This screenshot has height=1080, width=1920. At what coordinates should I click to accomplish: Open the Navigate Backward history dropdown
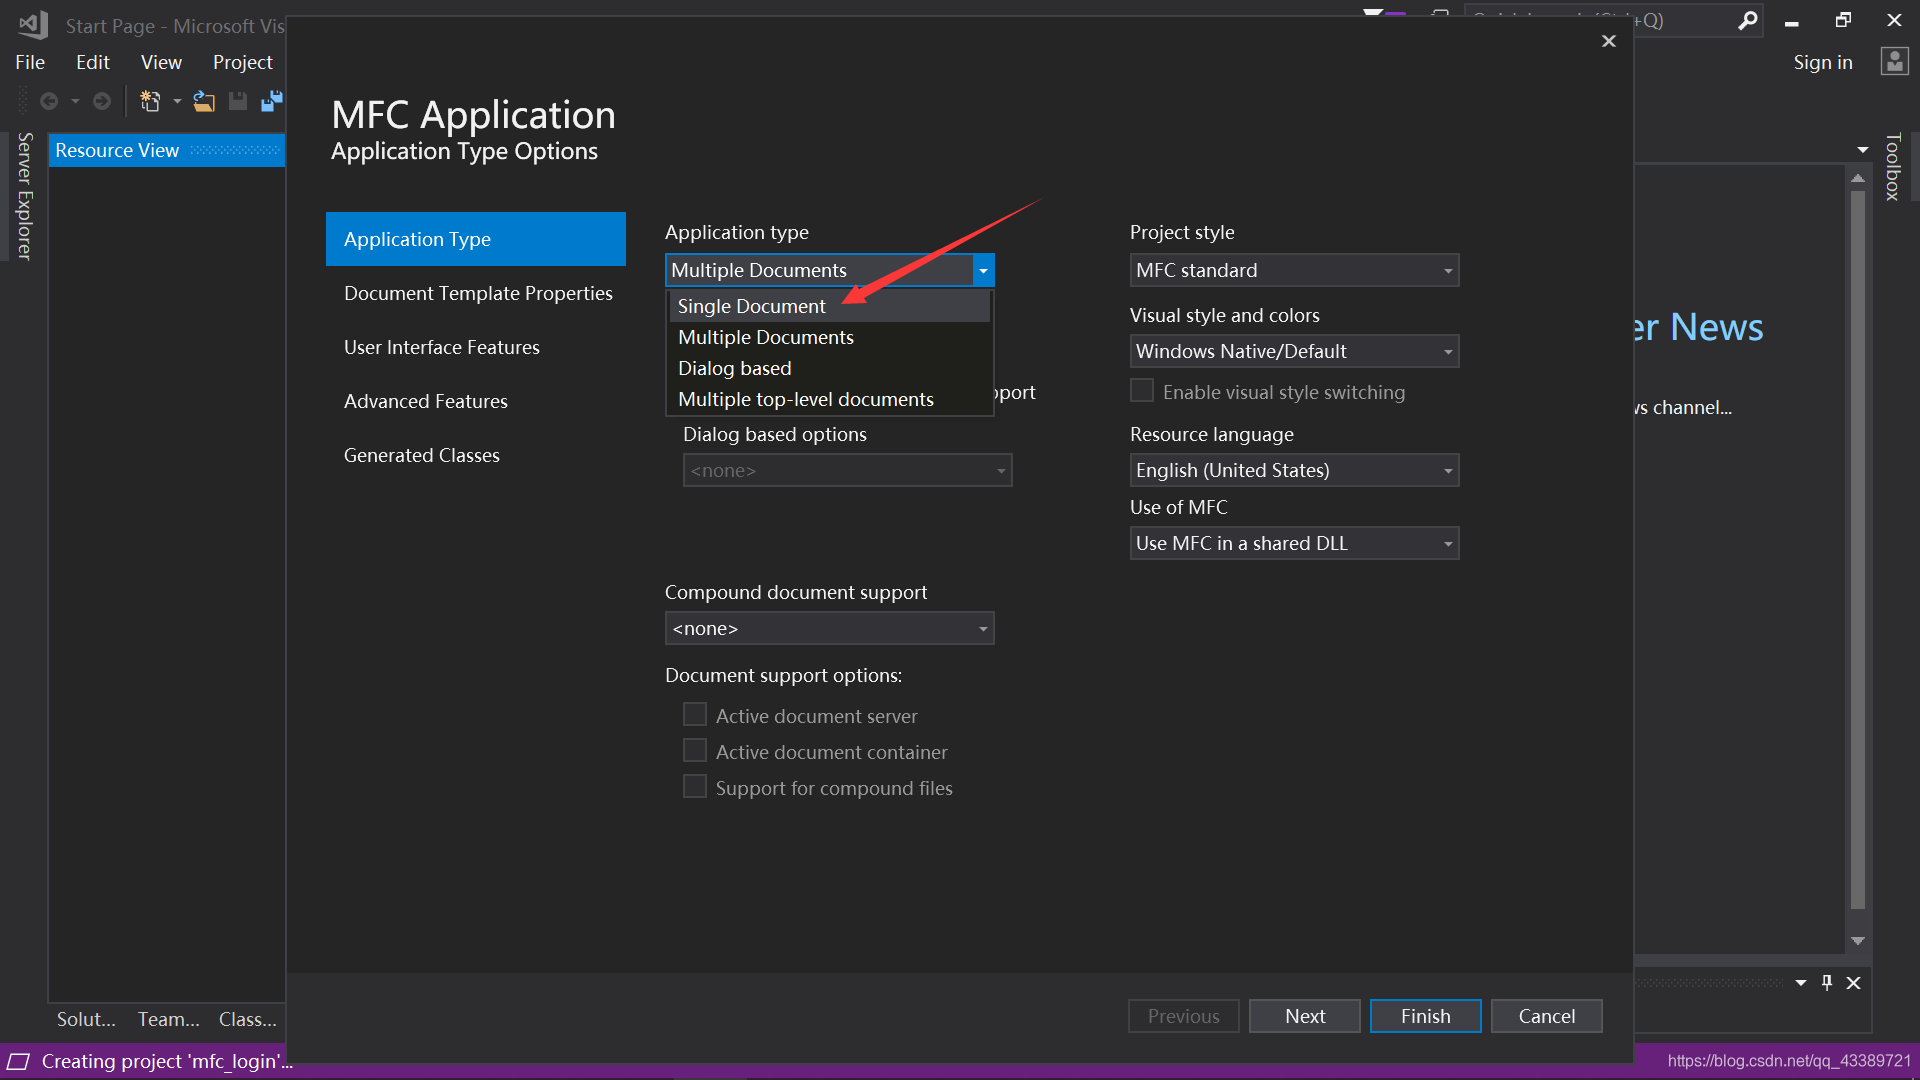click(x=75, y=101)
